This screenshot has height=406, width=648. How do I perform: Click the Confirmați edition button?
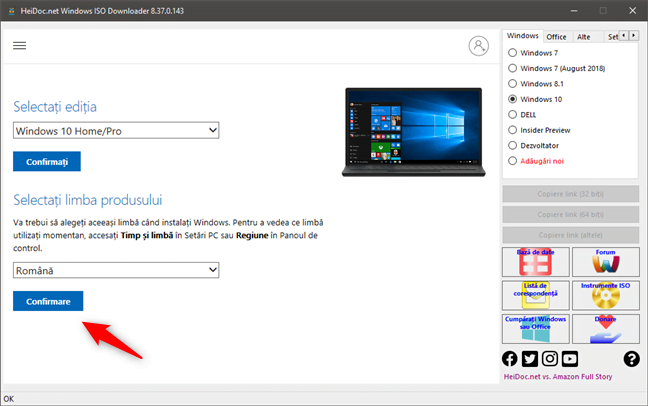pos(47,162)
